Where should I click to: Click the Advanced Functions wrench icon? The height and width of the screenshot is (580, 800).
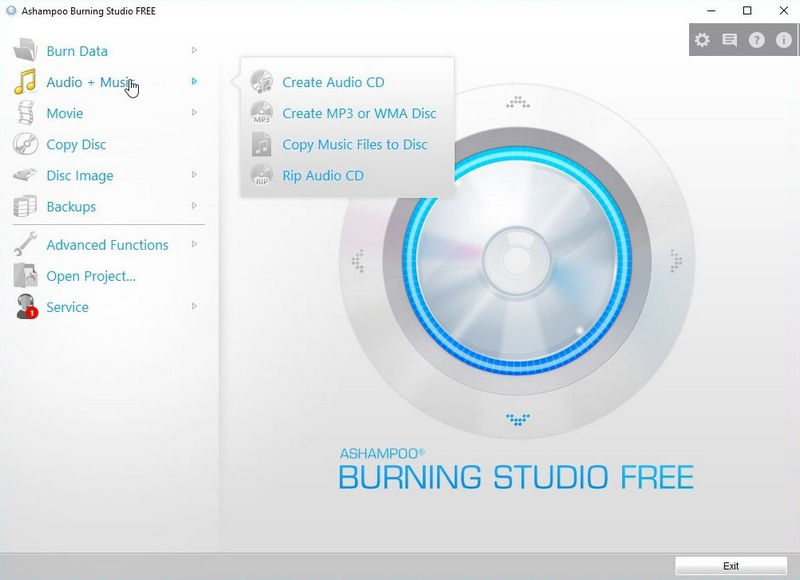click(25, 244)
